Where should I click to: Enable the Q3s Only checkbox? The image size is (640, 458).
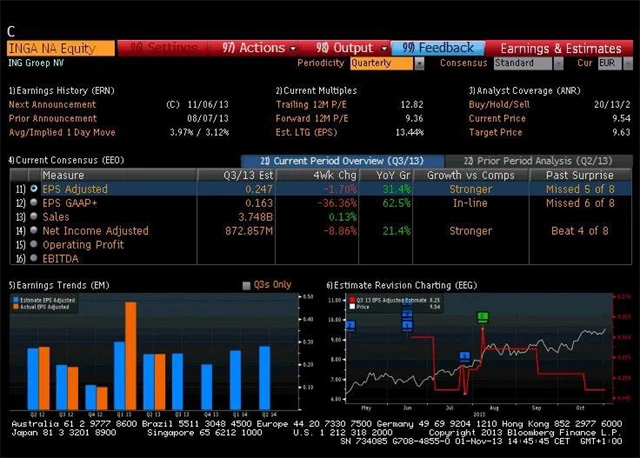(x=247, y=285)
